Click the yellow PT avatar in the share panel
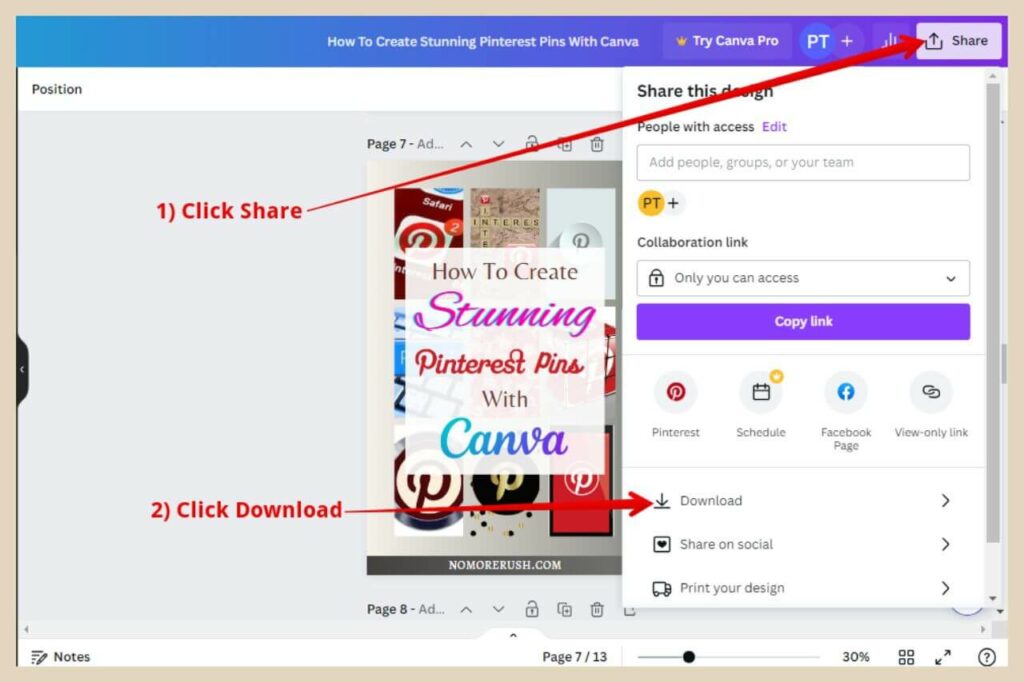Image resolution: width=1024 pixels, height=682 pixels. [x=651, y=203]
